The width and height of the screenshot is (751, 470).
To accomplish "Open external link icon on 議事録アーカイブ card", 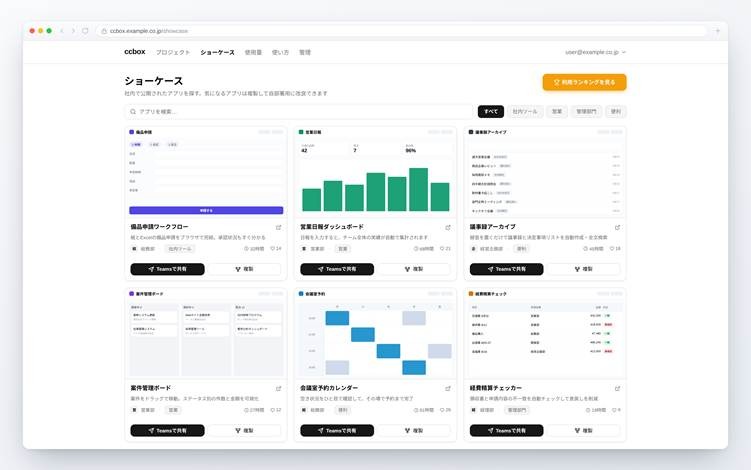I will [617, 228].
